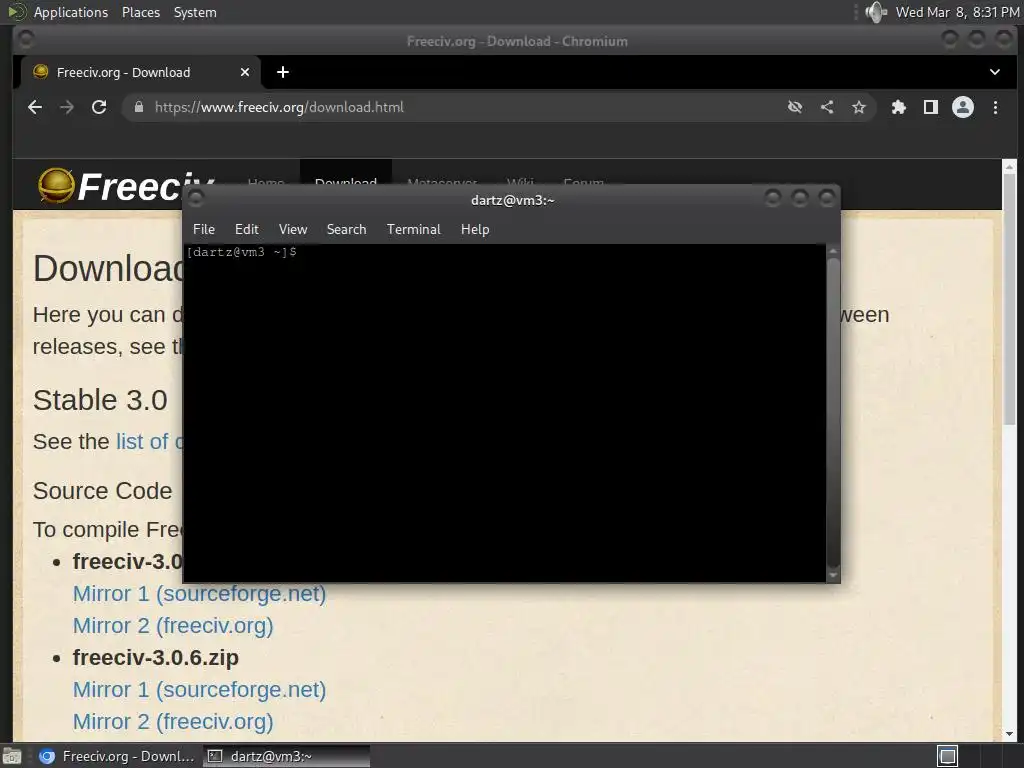Open terminal File menu
1024x768 pixels.
click(x=204, y=229)
